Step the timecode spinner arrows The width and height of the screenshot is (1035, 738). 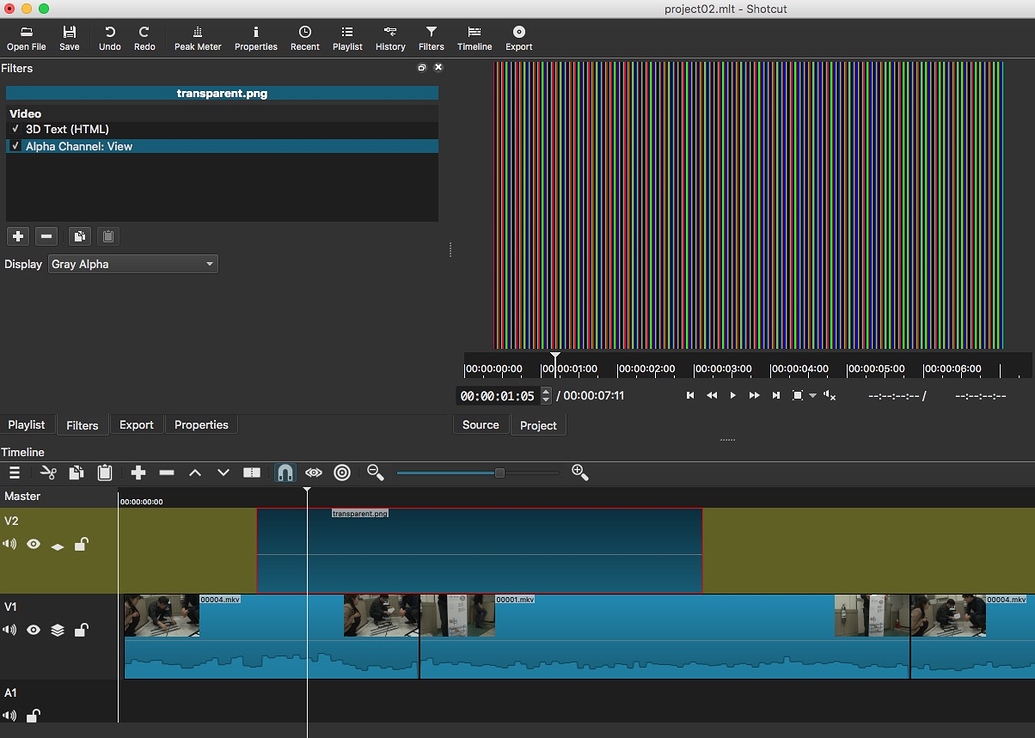tap(546, 396)
